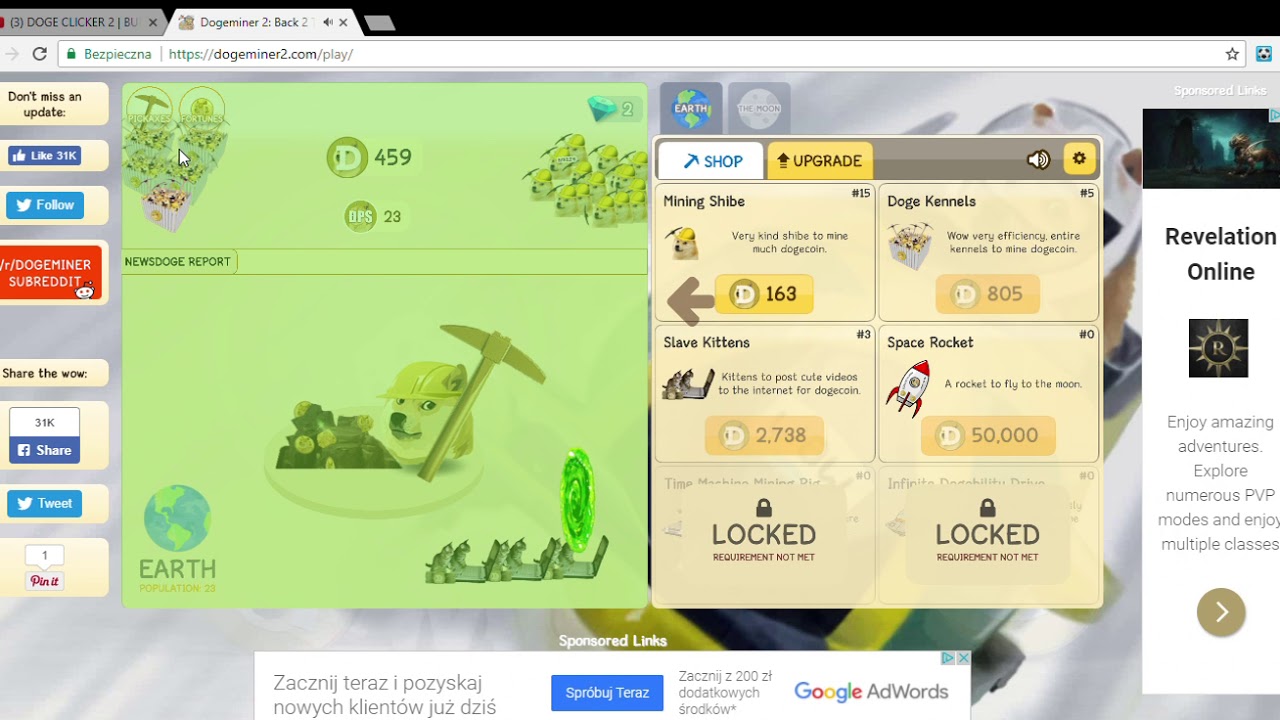
Task: Click ad next arrow button
Action: click(x=1221, y=612)
